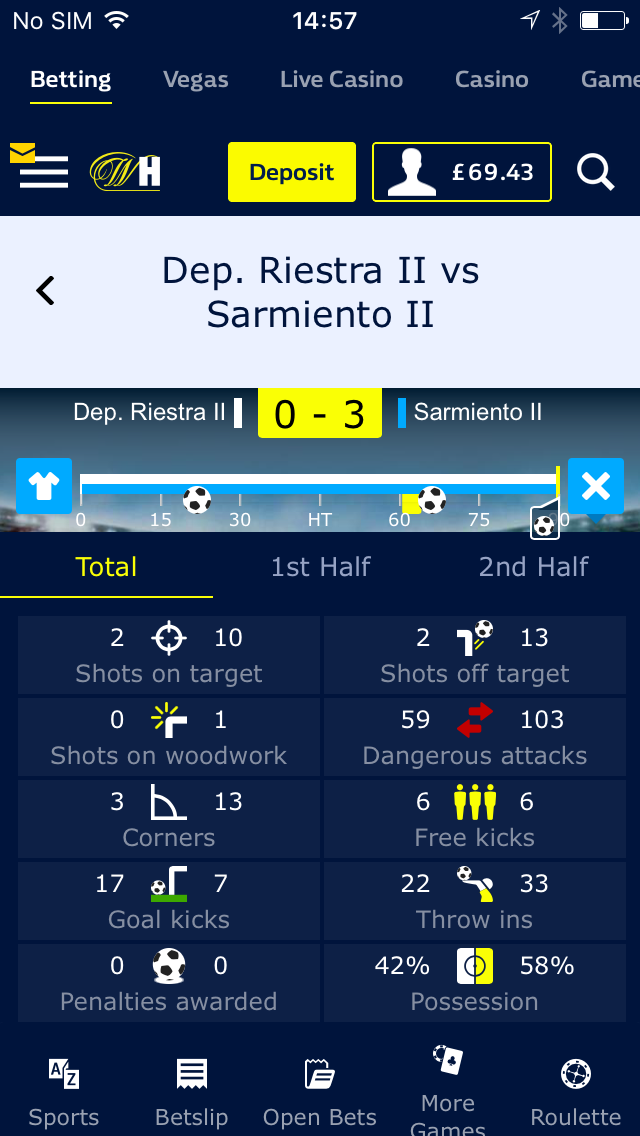The height and width of the screenshot is (1136, 640).
Task: Switch to the 1st Half stats tab
Action: 320,567
